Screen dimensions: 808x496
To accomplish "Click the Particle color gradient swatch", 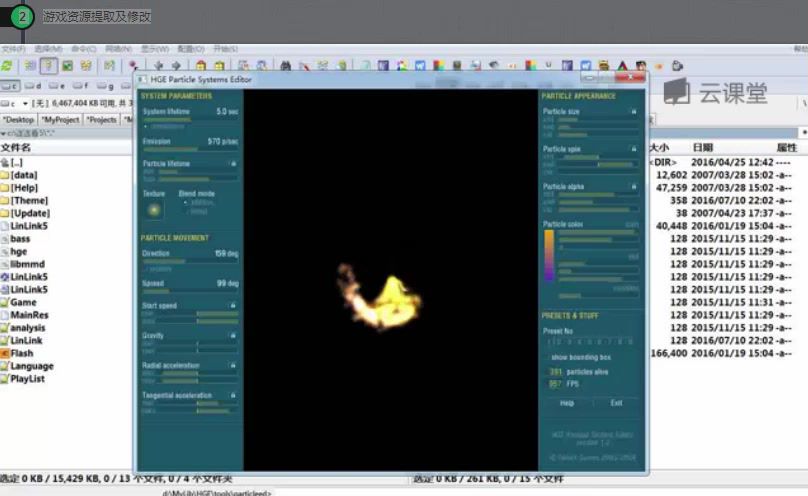I will click(x=549, y=255).
